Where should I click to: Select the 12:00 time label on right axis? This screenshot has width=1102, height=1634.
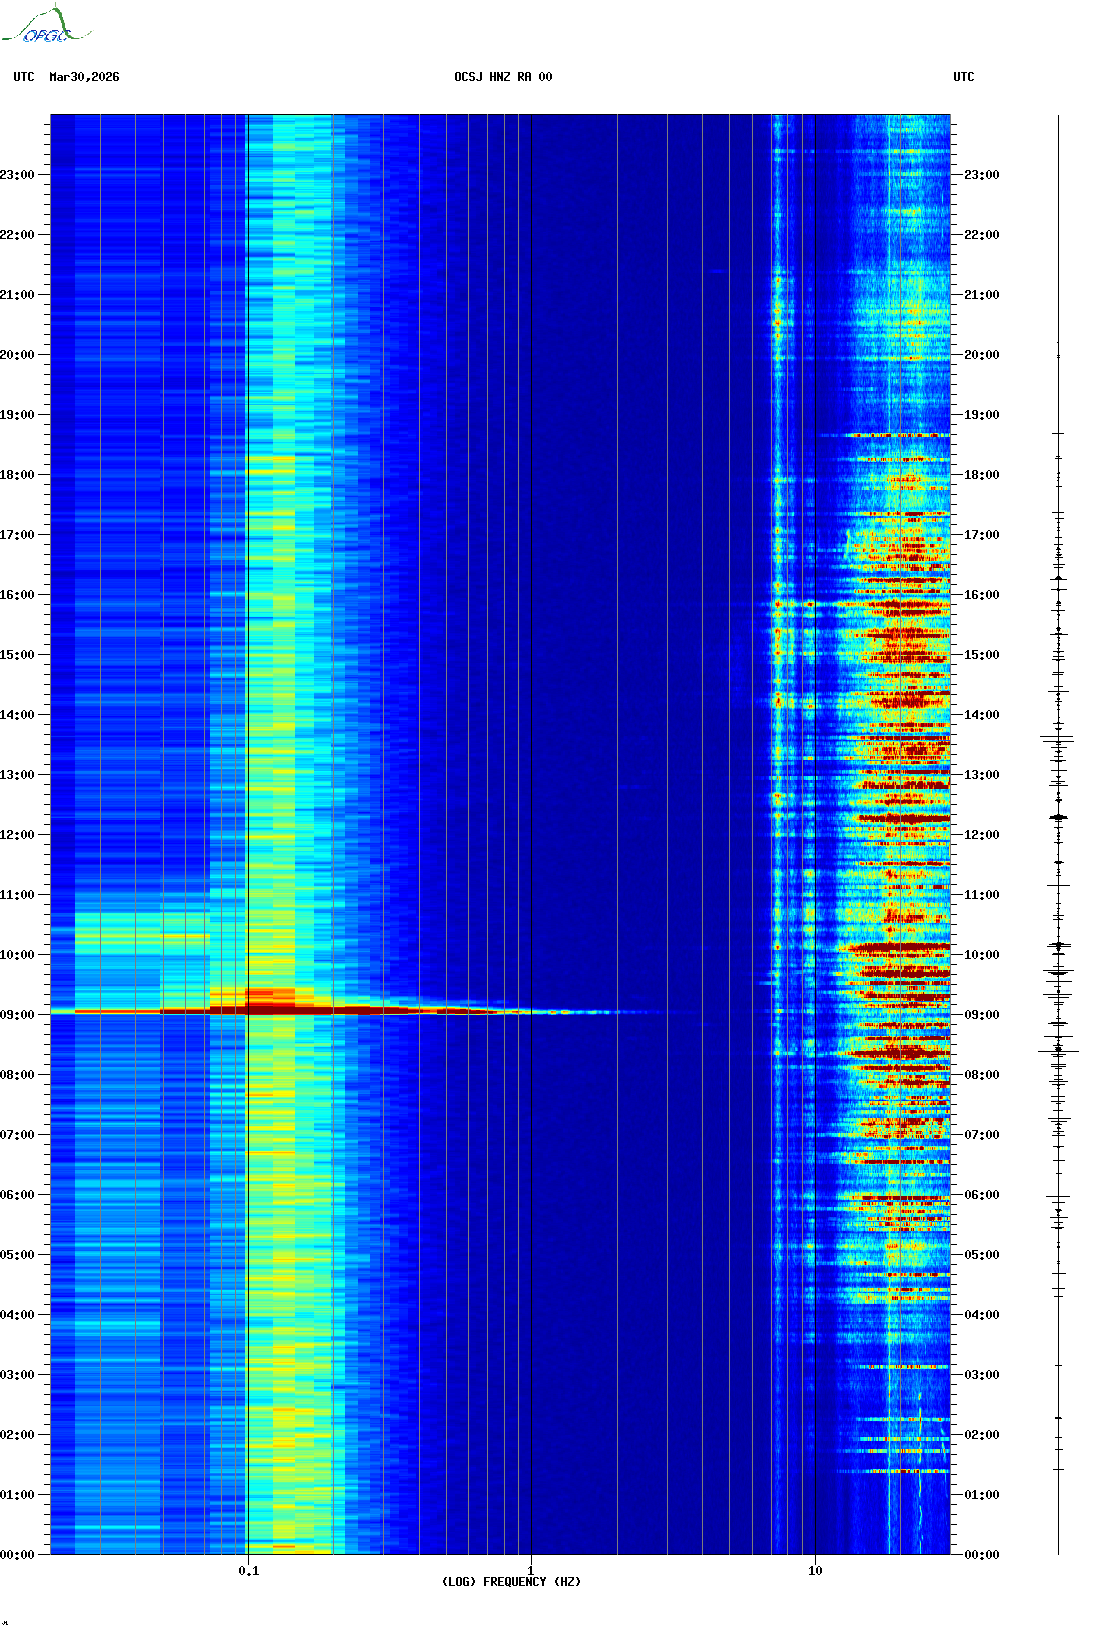click(x=981, y=834)
